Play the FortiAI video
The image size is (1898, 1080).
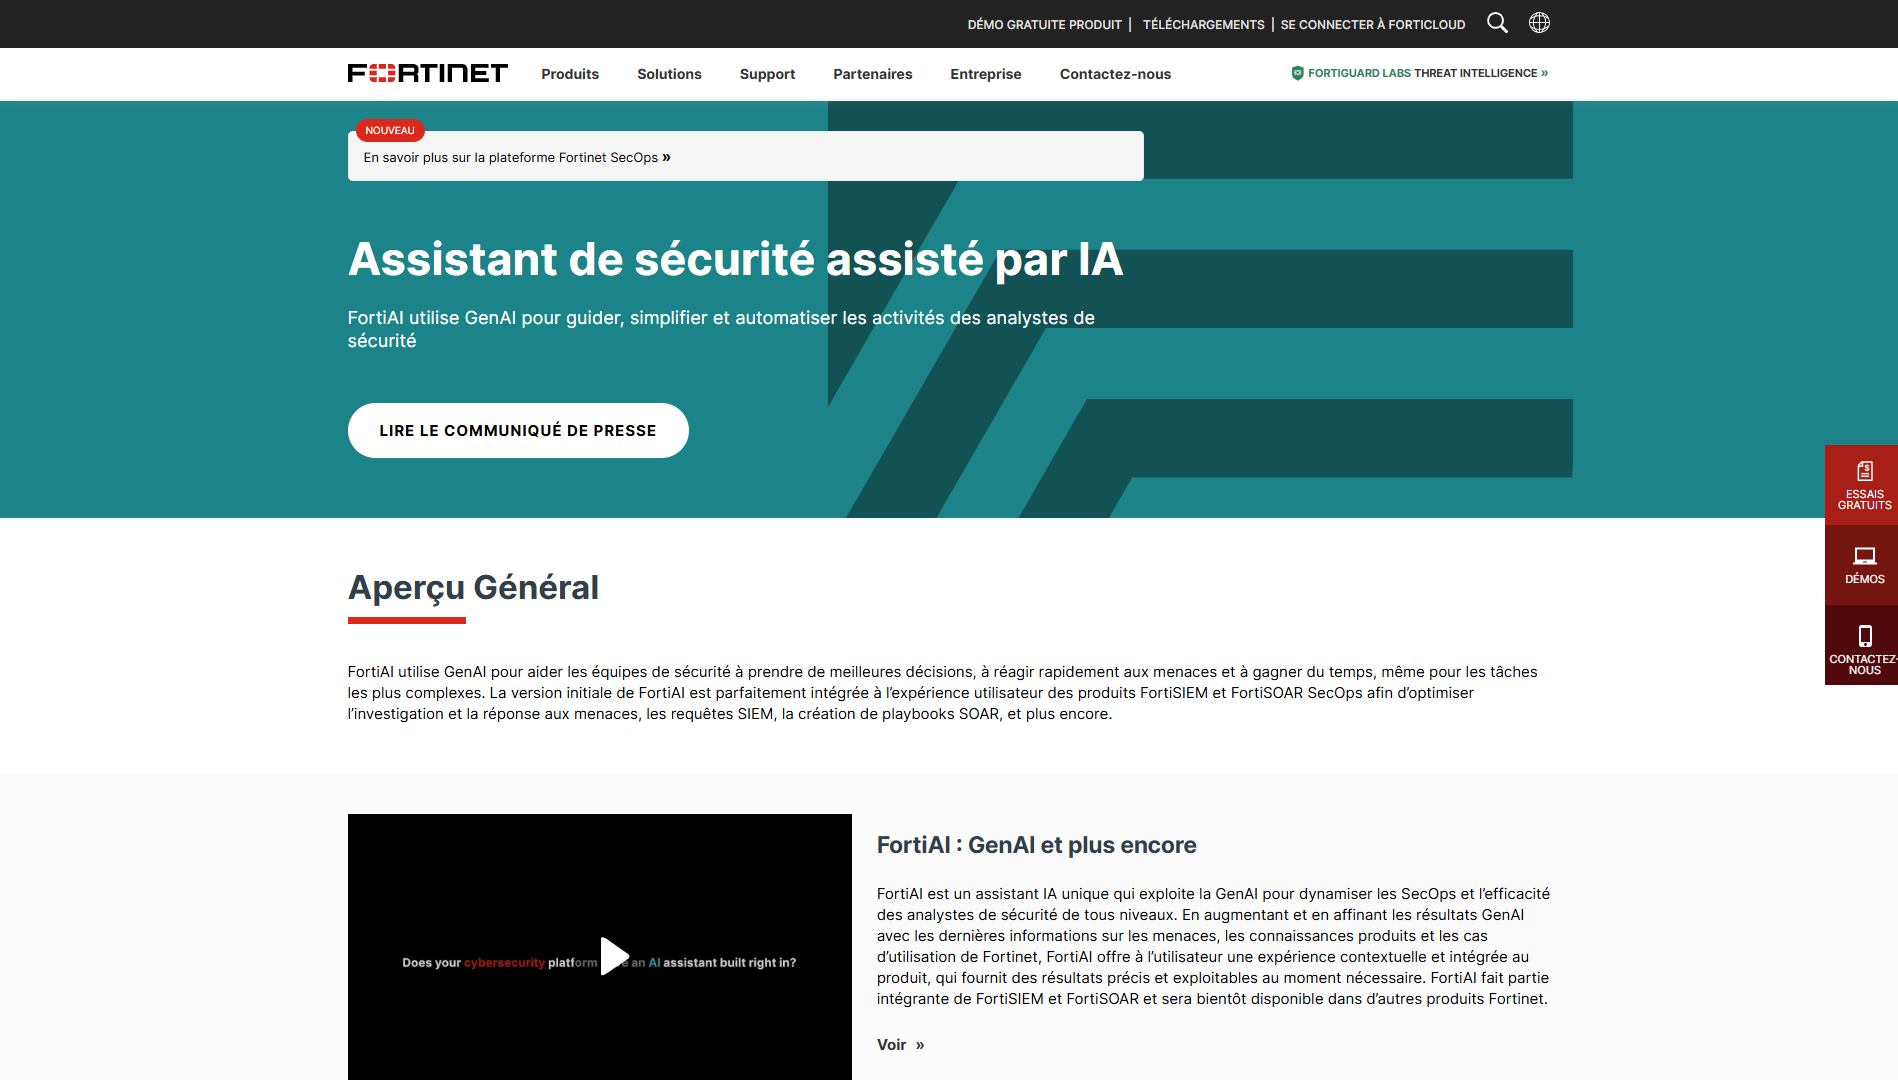[x=613, y=956]
